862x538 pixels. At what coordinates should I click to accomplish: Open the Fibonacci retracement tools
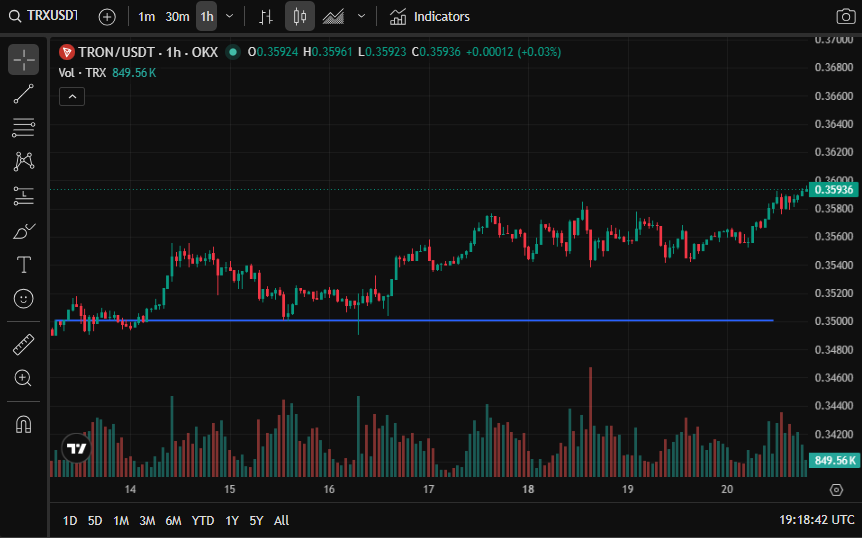pyautogui.click(x=24, y=127)
